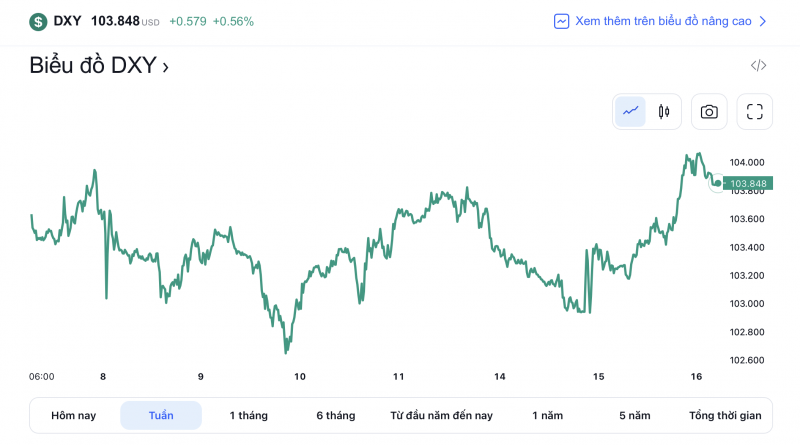Click the current price label 103.848 on axis
Viewport: 800px width, 445px height.
(748, 184)
